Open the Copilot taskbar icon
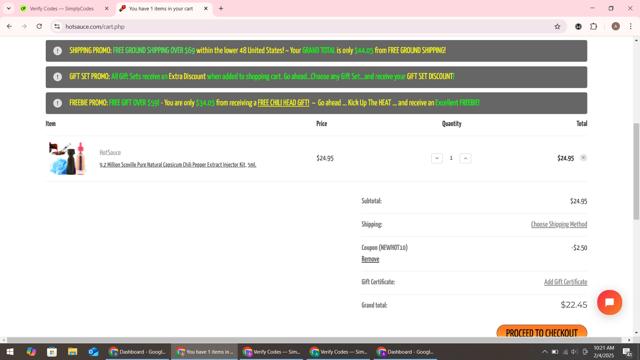 point(31,351)
